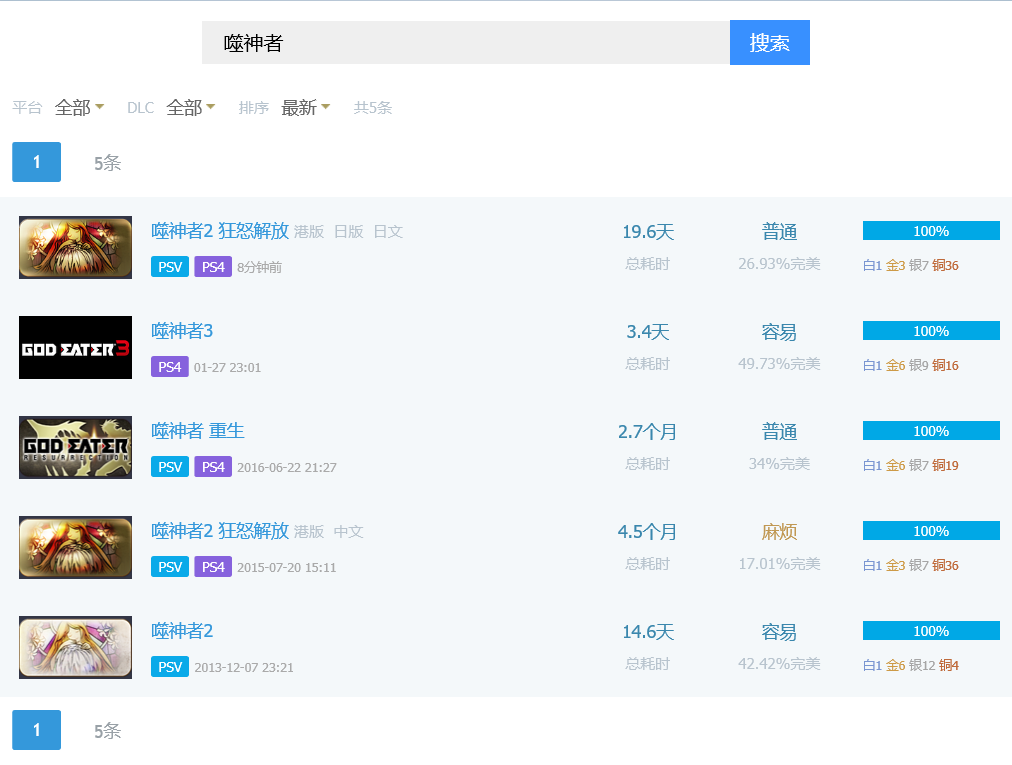
Task: Click the 42.42%完美 completion rate
Action: [x=779, y=664]
